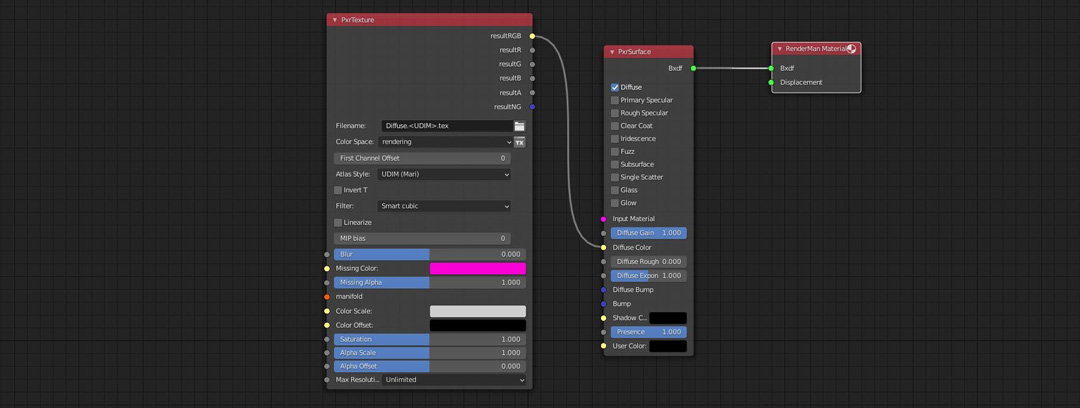This screenshot has height=408, width=1080.
Task: Click the magenta Missing Color swatch
Action: [x=477, y=268]
